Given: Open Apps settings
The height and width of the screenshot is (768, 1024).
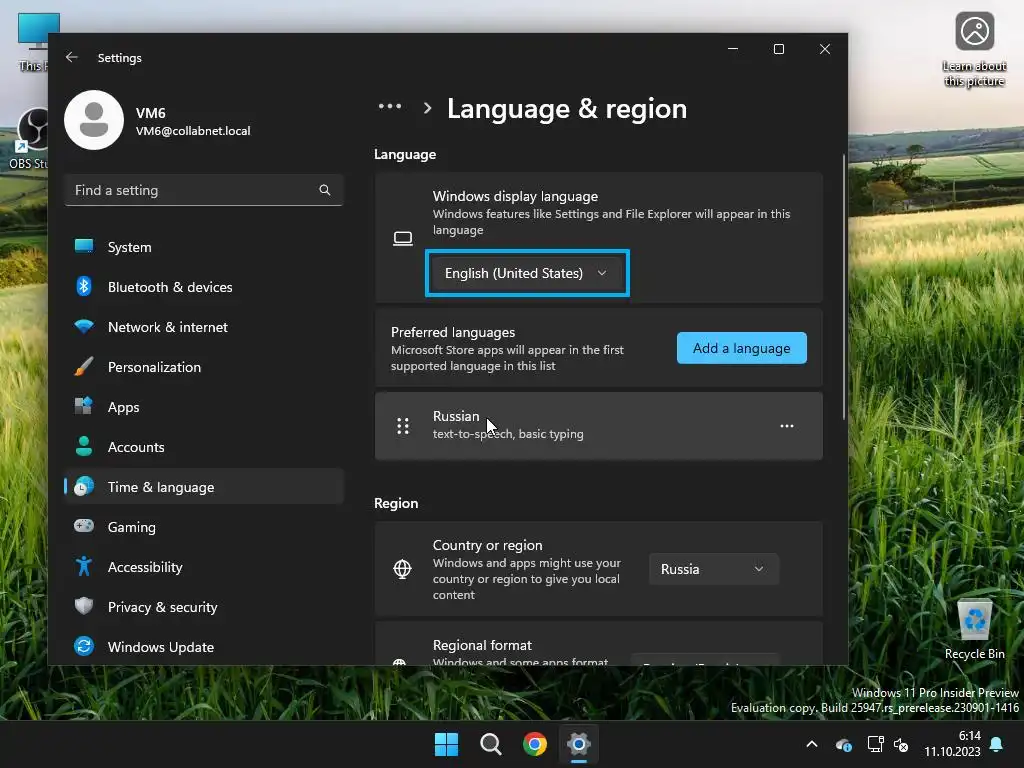Looking at the screenshot, I should click(x=204, y=407).
